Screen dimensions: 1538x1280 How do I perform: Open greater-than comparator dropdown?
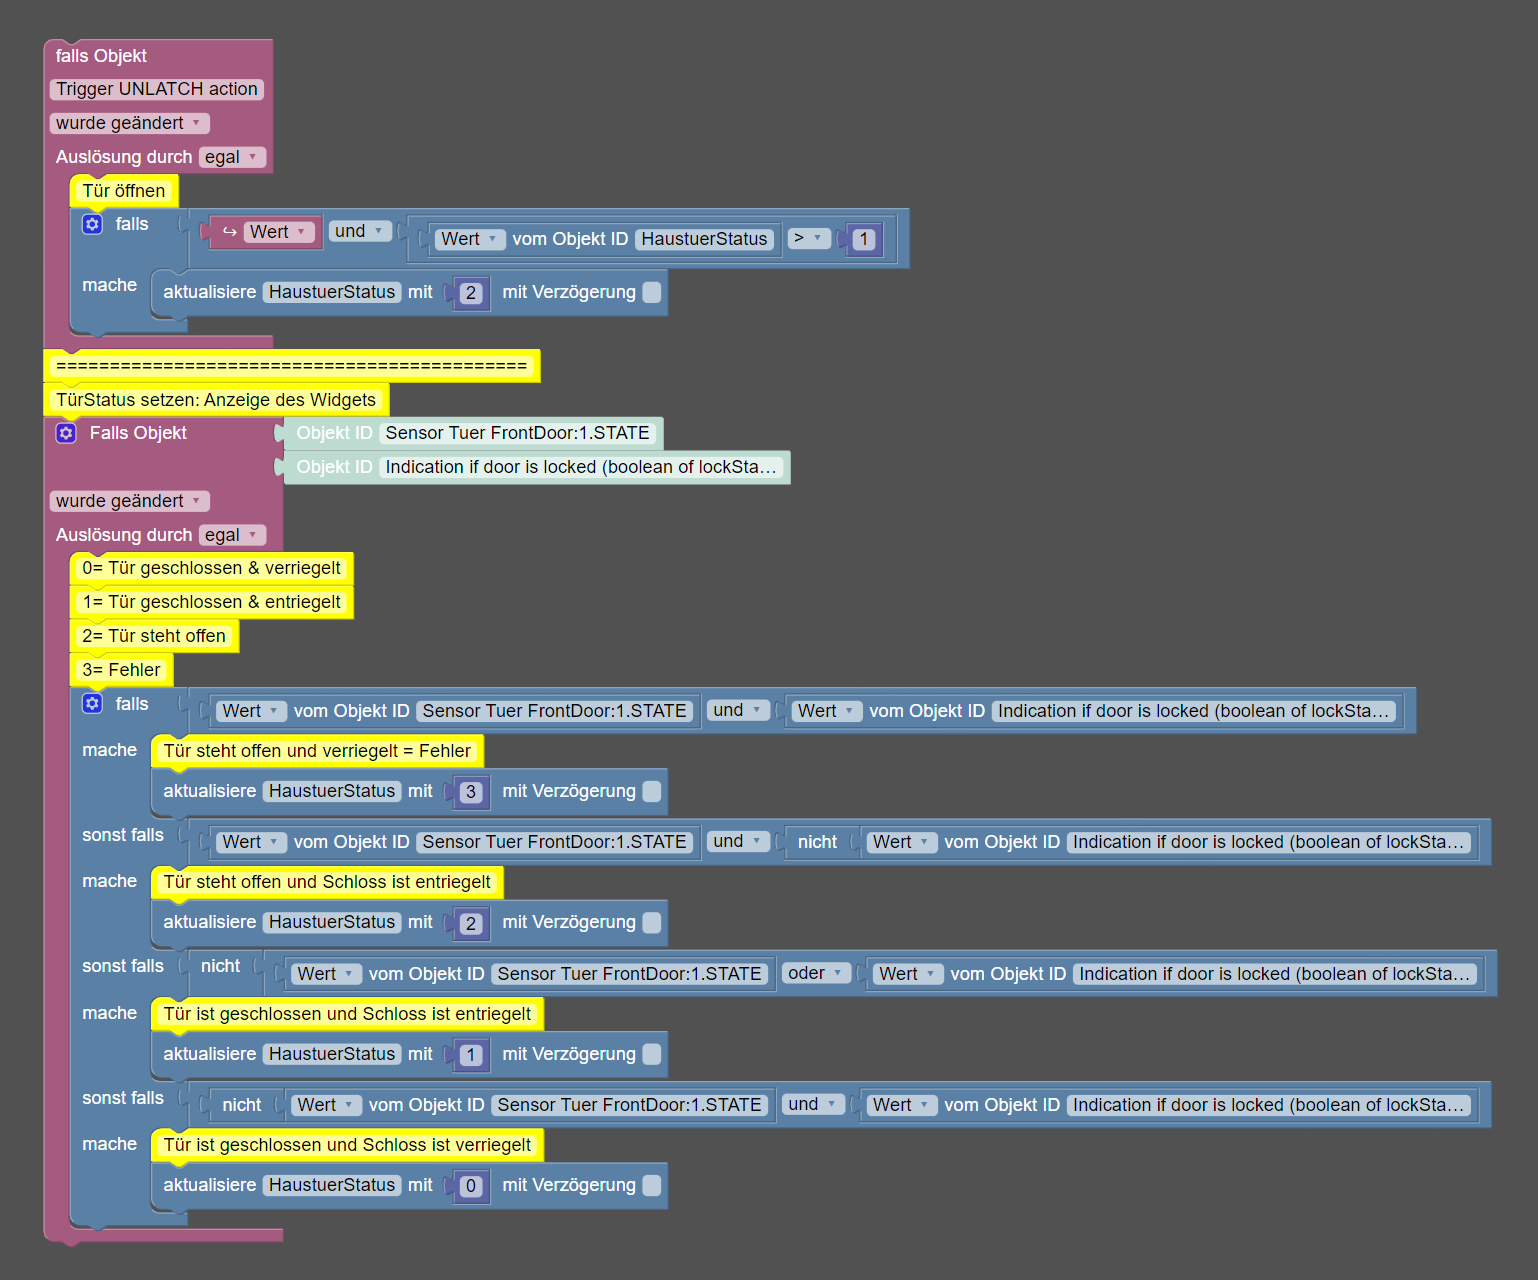[809, 238]
